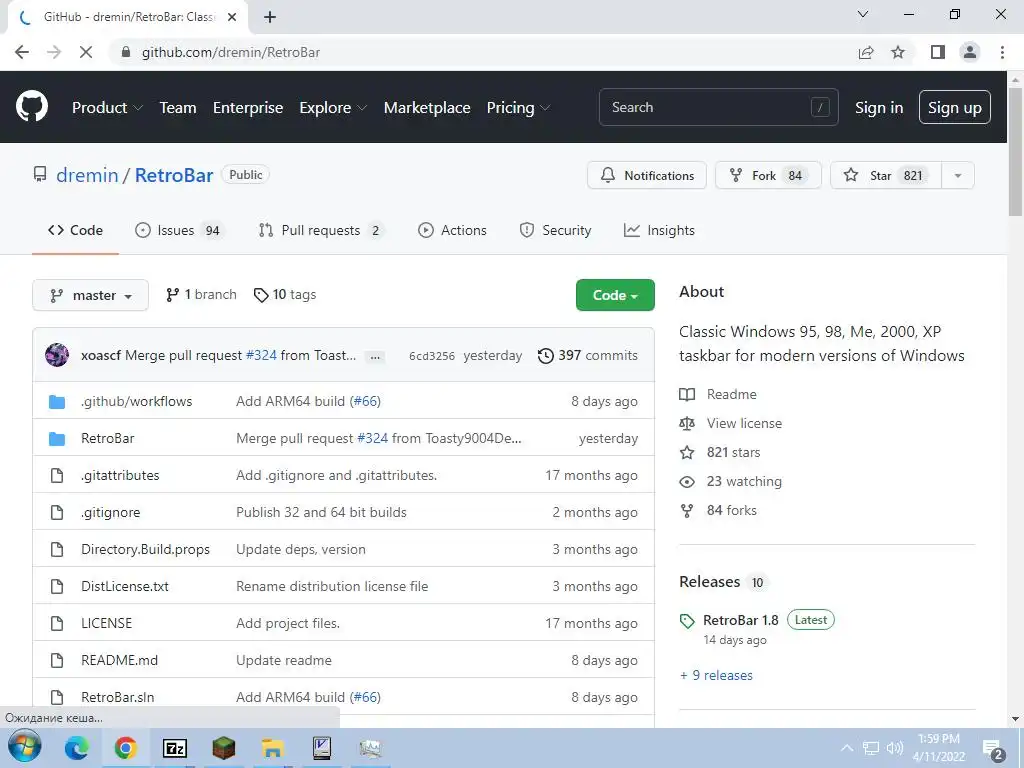Click the Sign up button
Screen dimensions: 1024x768
[x=955, y=107]
